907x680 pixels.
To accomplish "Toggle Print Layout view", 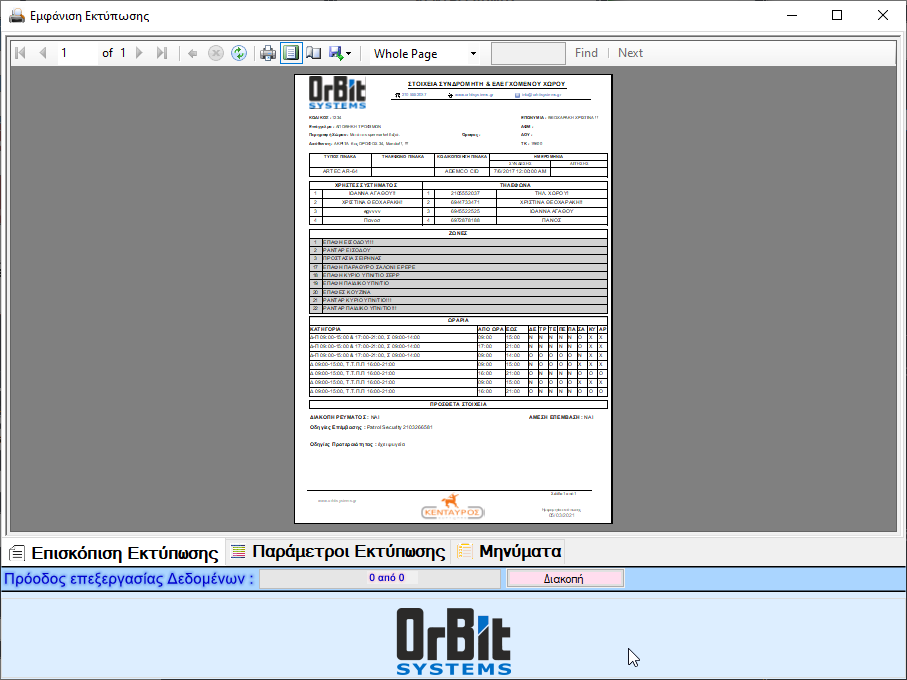I will tap(291, 53).
